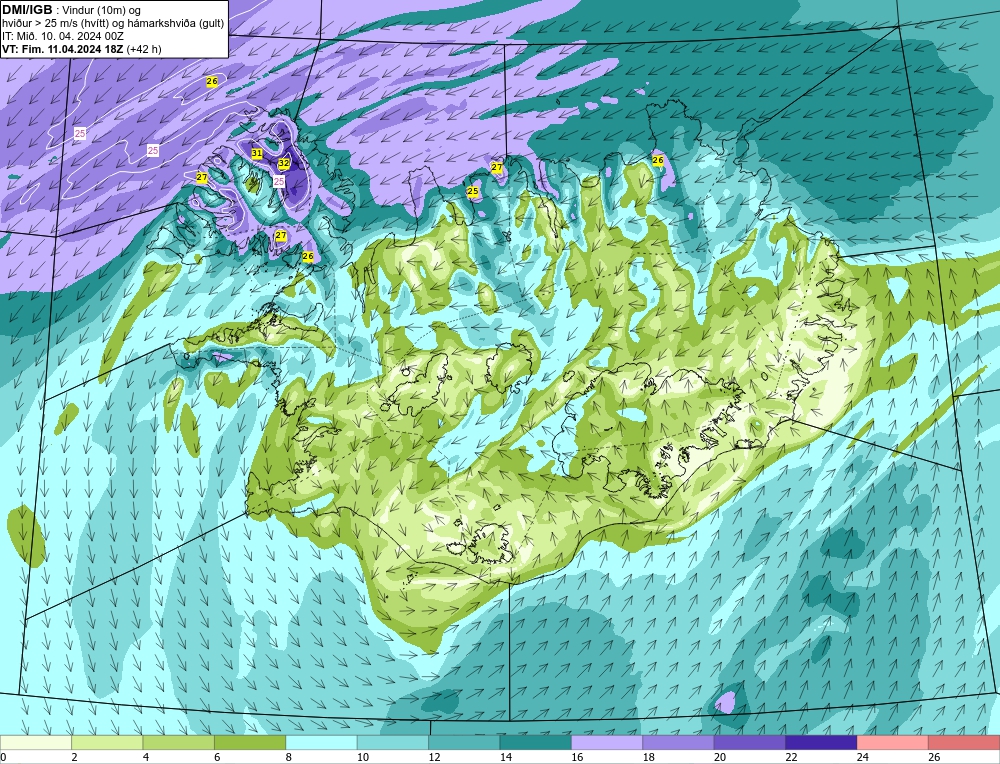Click the legend scale number '16'
1000x764 pixels.
click(577, 757)
